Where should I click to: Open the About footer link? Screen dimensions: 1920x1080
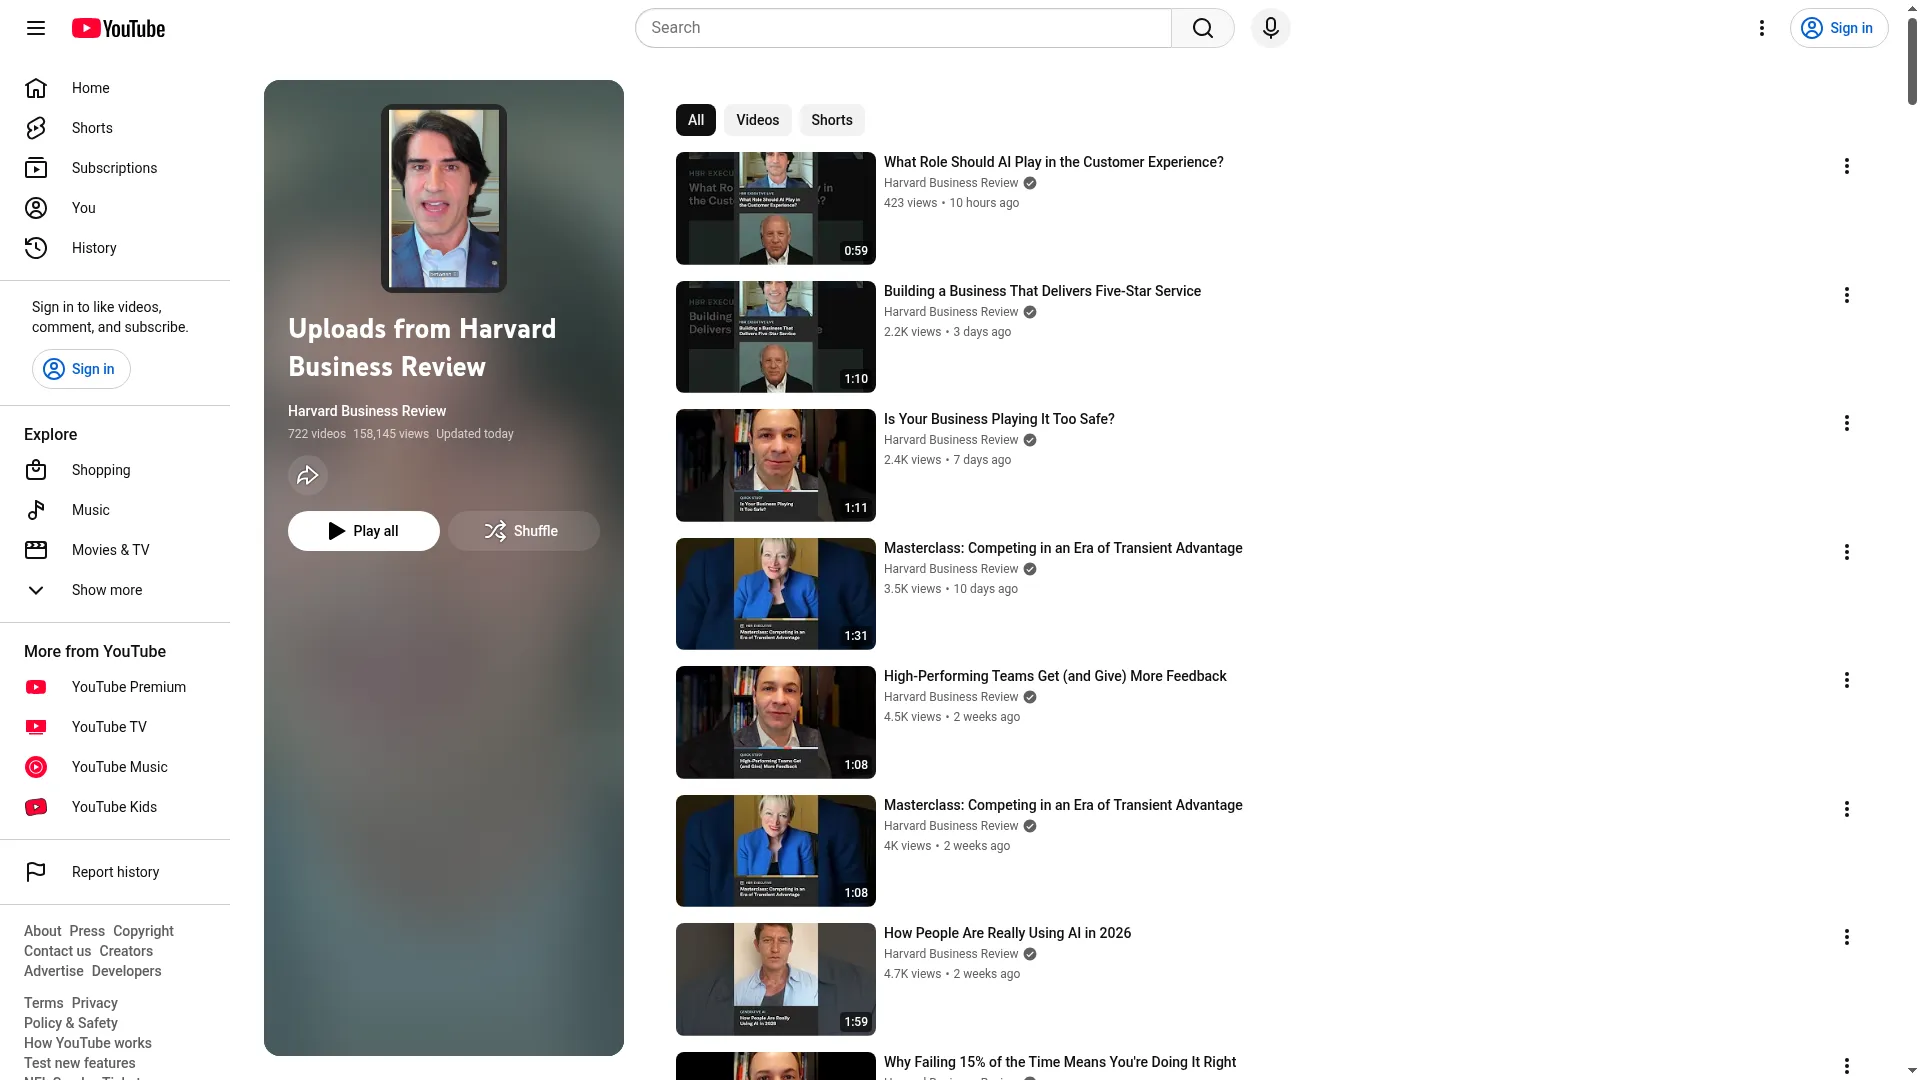43,931
